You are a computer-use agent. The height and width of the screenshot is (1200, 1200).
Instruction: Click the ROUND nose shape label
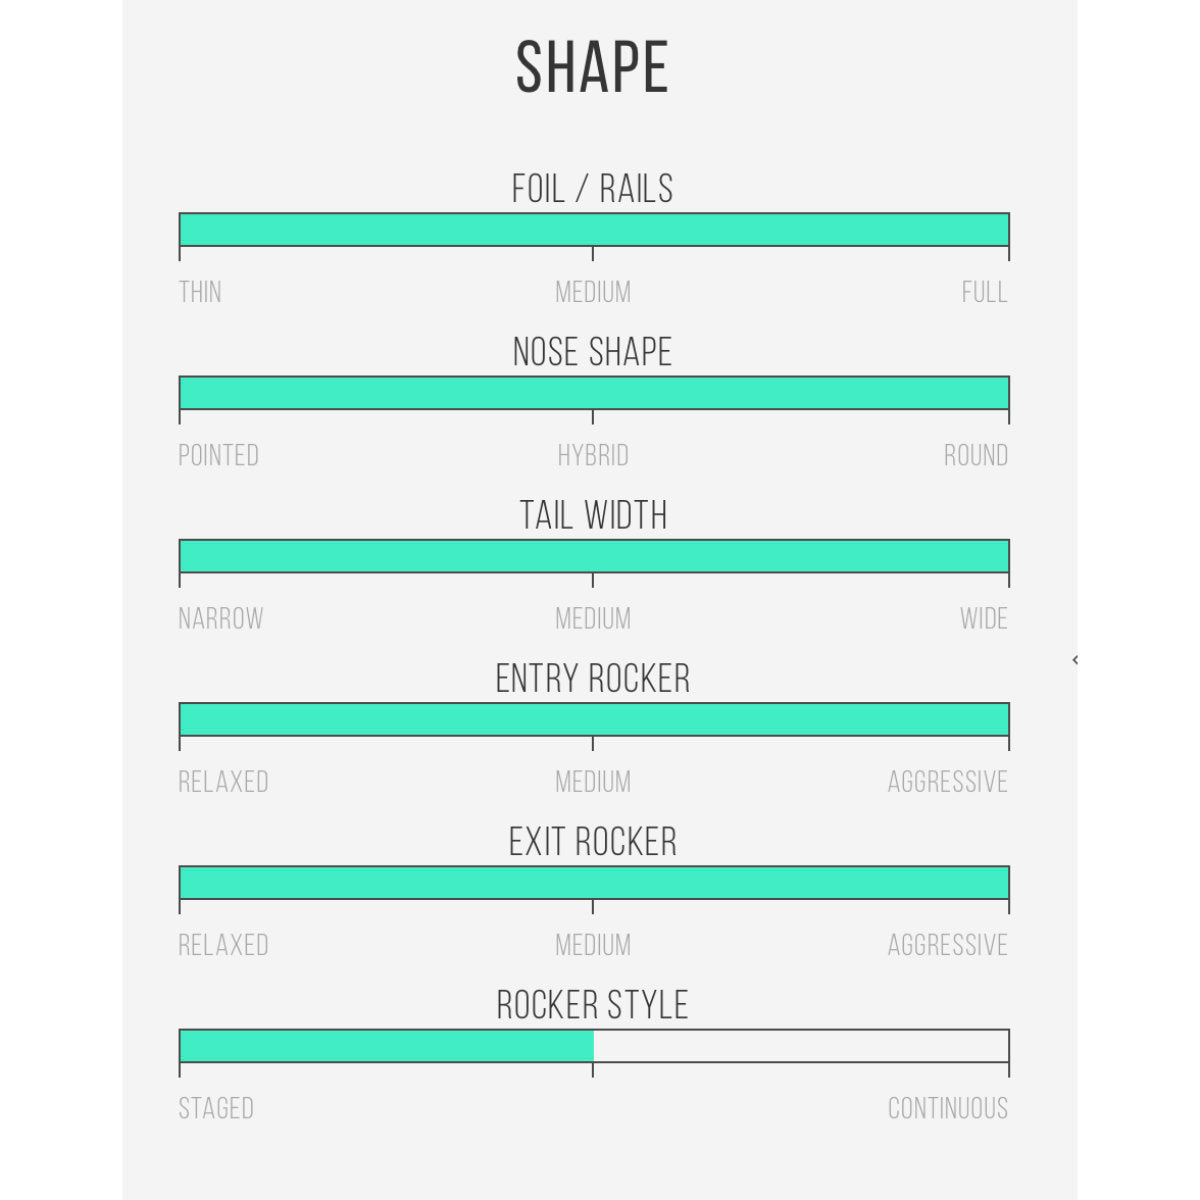(x=975, y=455)
